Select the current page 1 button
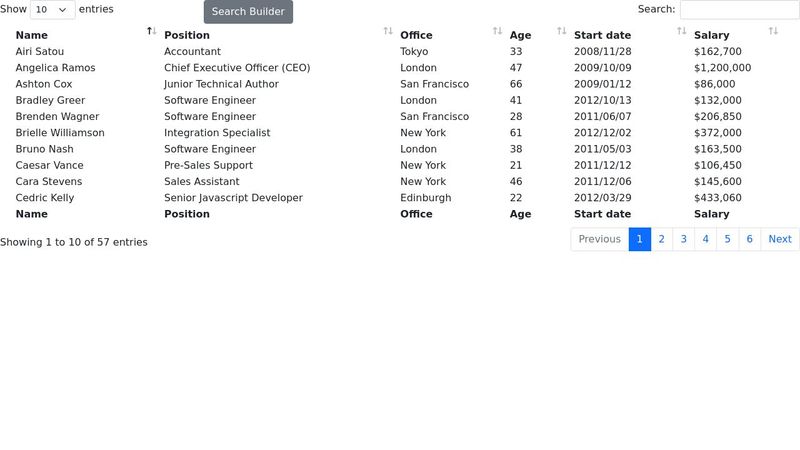The width and height of the screenshot is (800, 450). point(640,239)
